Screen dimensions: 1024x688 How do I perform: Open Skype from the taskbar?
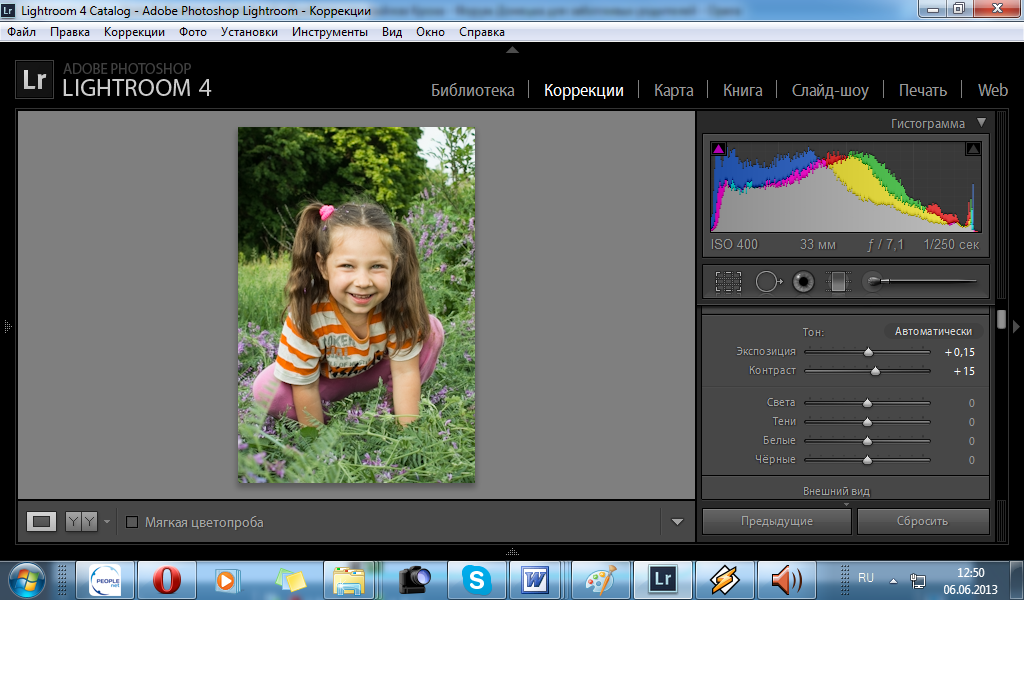pos(477,580)
